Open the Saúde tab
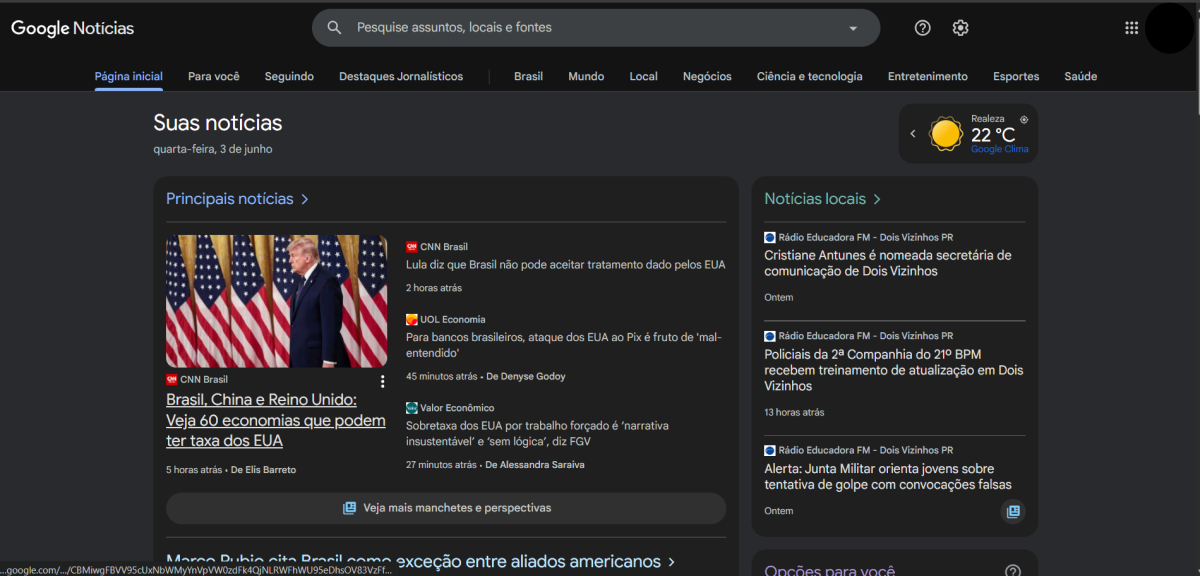The height and width of the screenshot is (576, 1200). 1081,76
